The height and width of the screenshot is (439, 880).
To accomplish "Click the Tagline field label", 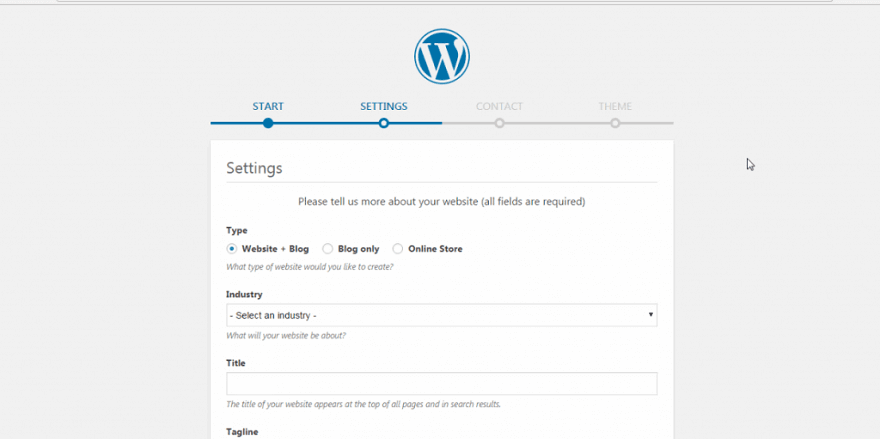I will (x=242, y=431).
